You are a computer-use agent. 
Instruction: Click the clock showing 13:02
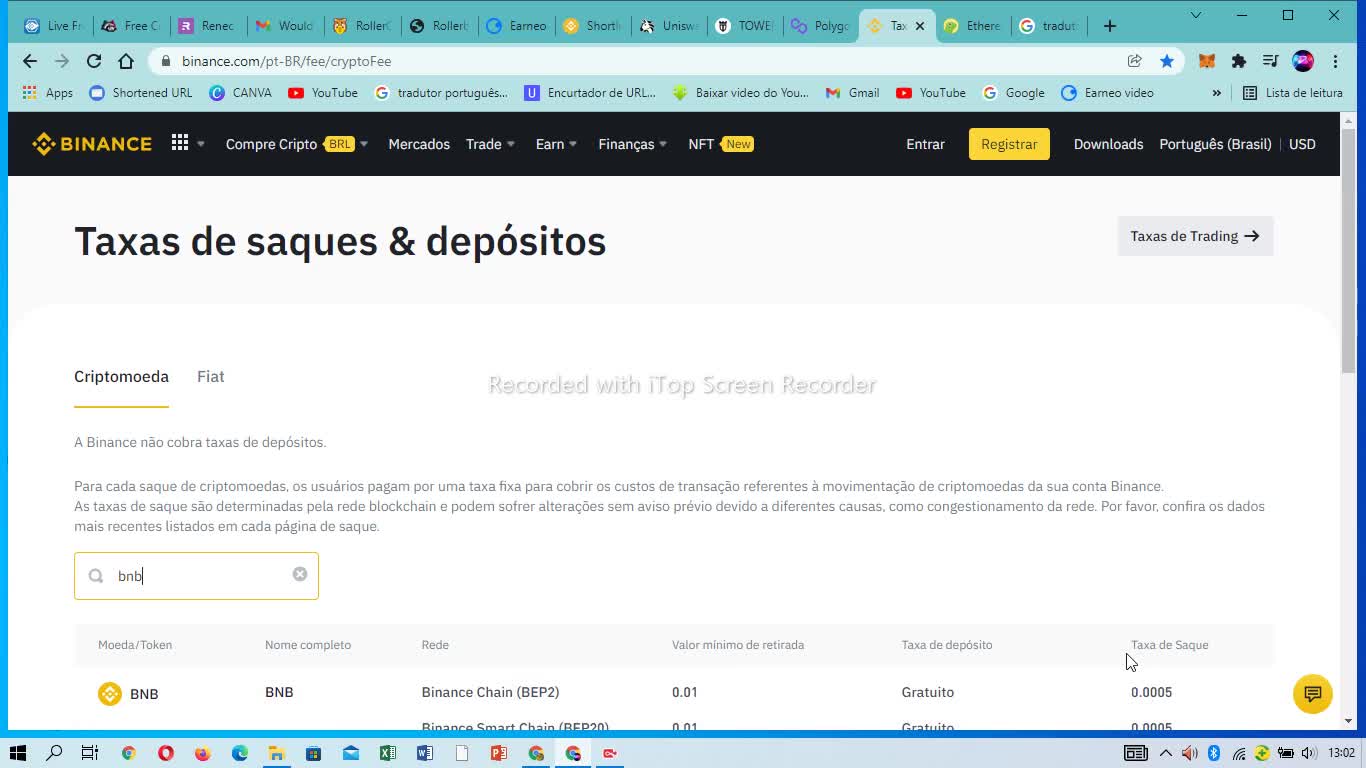click(1342, 753)
